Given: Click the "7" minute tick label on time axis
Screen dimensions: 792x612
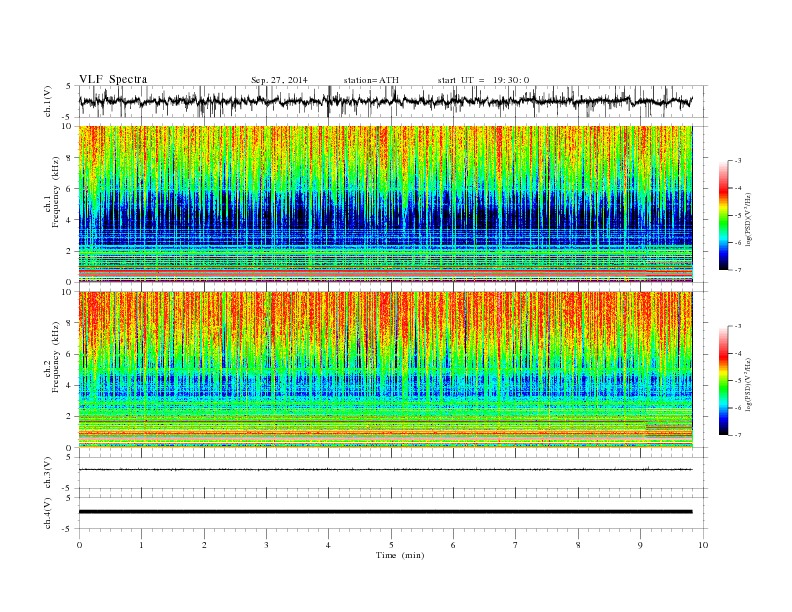Looking at the screenshot, I should coord(516,545).
